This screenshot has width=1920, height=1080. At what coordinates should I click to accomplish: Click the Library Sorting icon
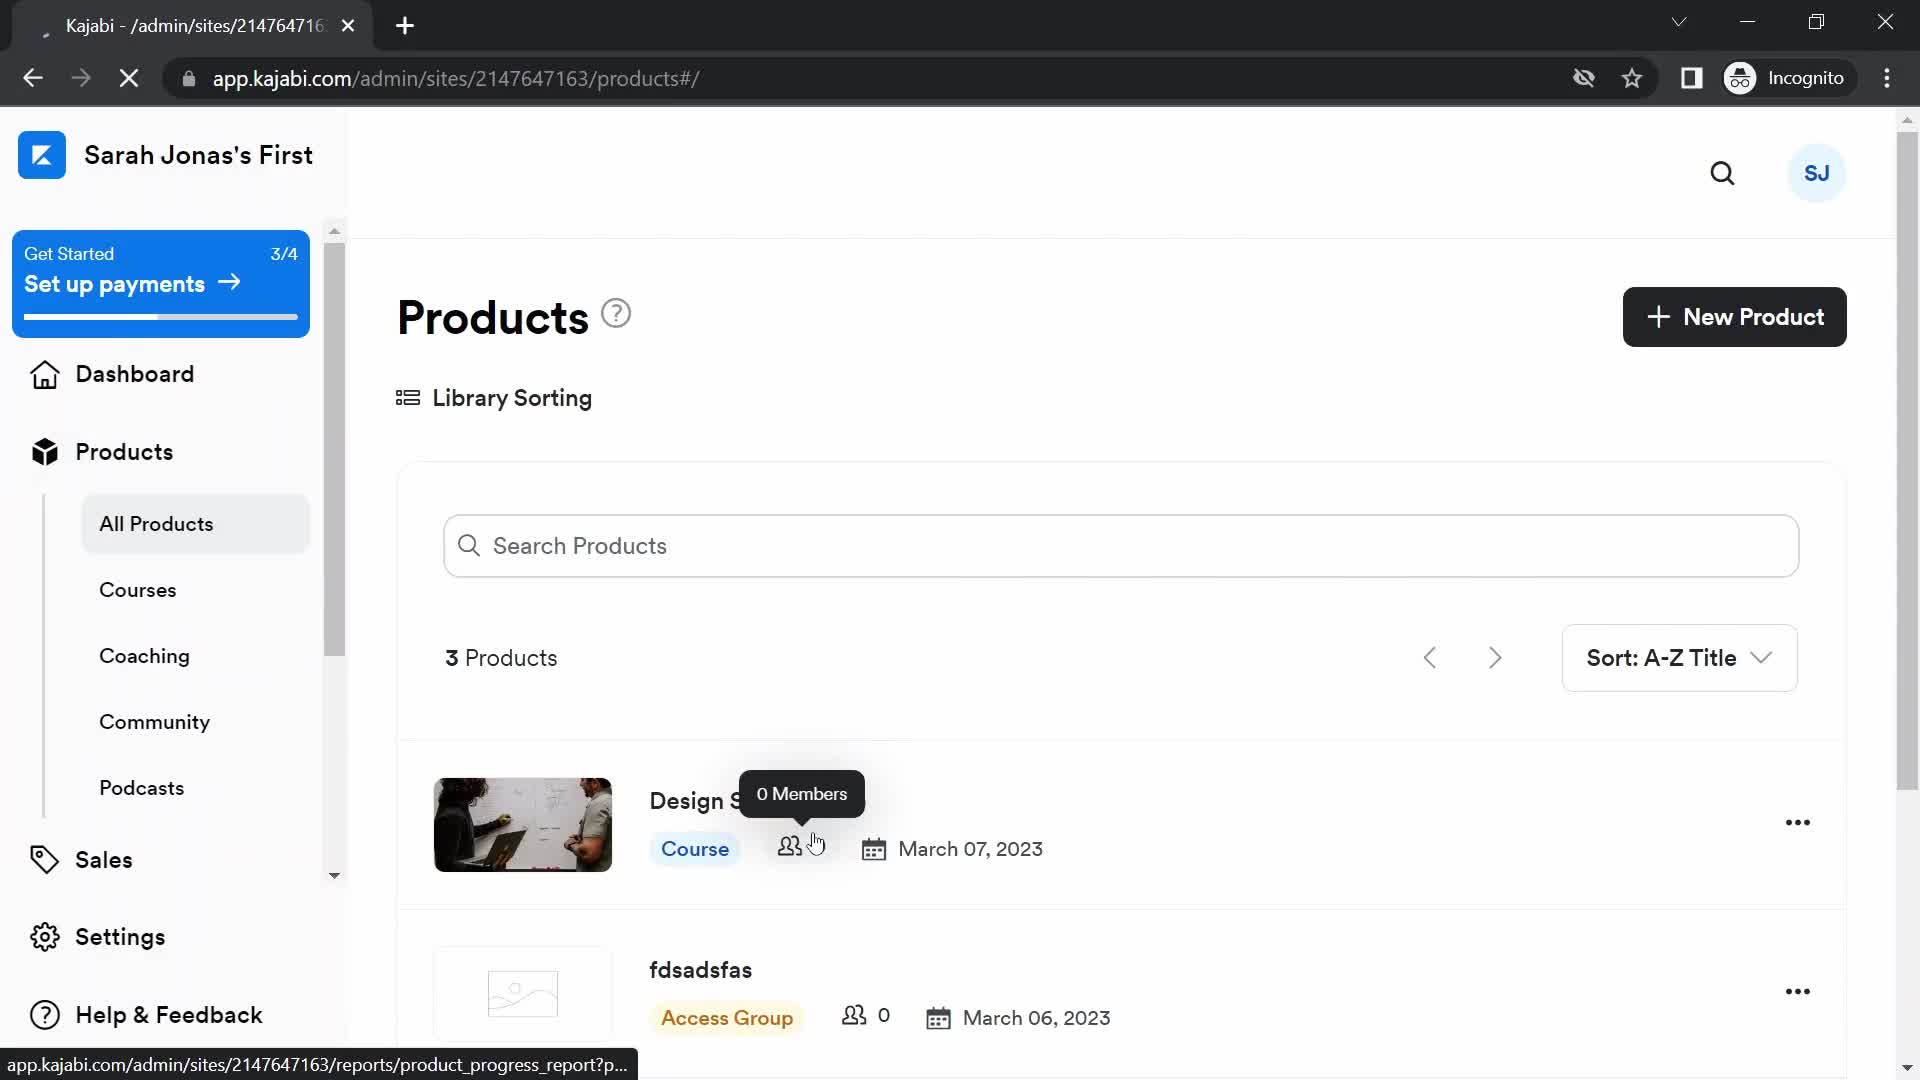(x=407, y=397)
